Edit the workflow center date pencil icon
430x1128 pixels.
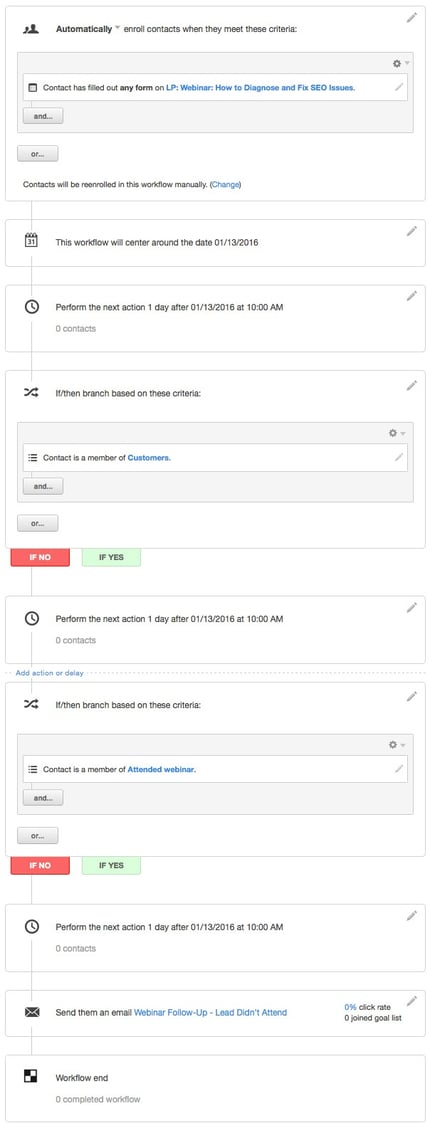pos(411,231)
